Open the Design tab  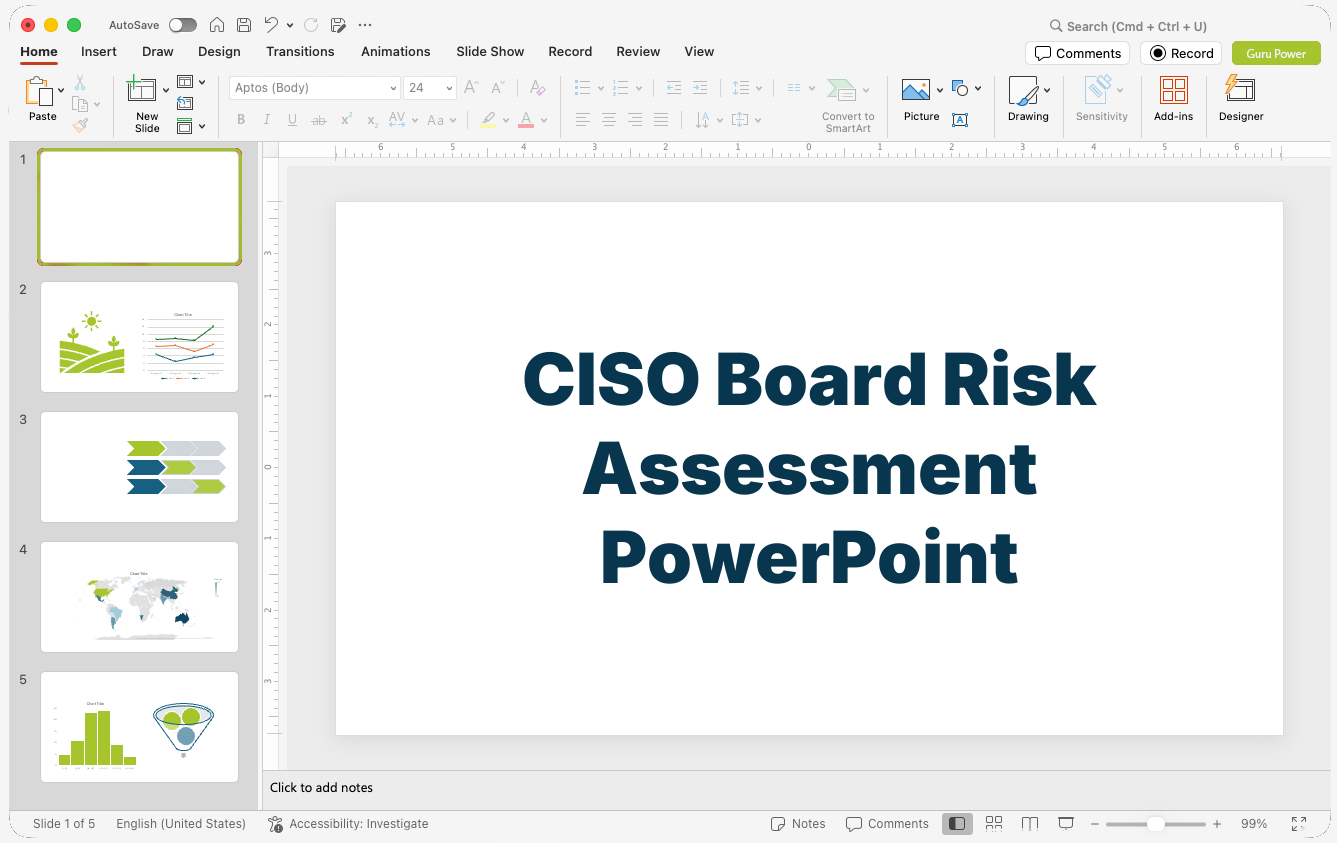(219, 52)
